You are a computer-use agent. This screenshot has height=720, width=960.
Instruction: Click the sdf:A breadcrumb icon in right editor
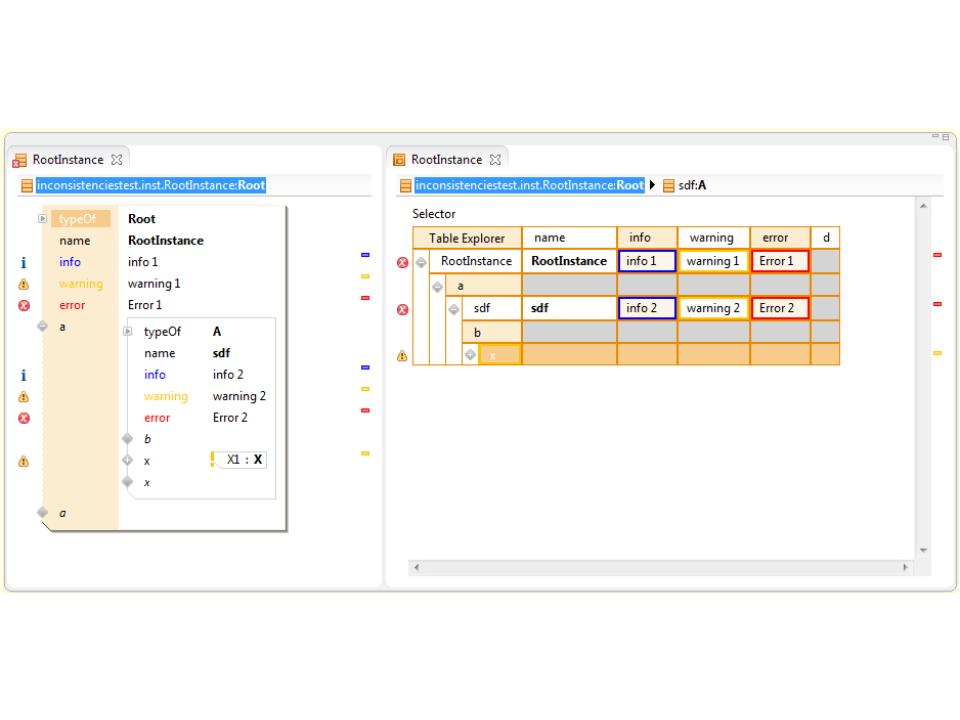(x=667, y=185)
